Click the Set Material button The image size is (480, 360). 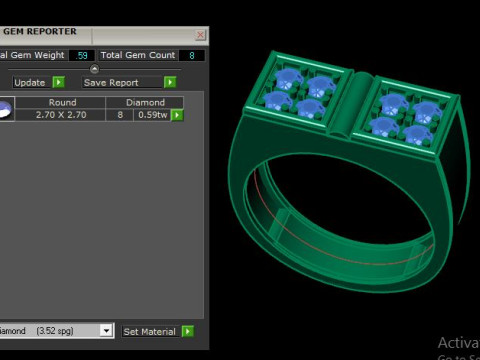(151, 332)
